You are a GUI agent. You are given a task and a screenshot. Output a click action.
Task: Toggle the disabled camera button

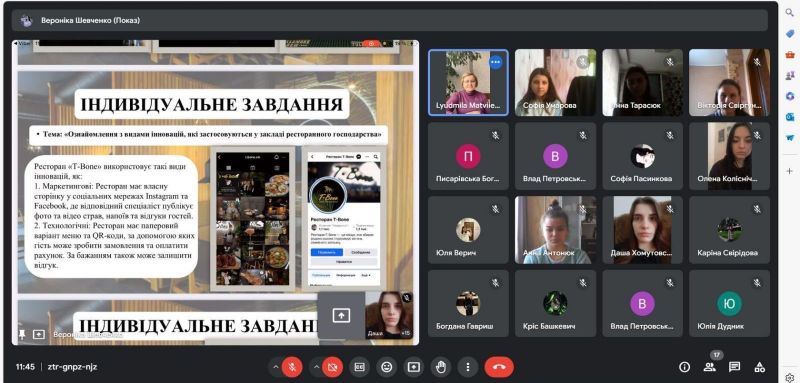333,367
